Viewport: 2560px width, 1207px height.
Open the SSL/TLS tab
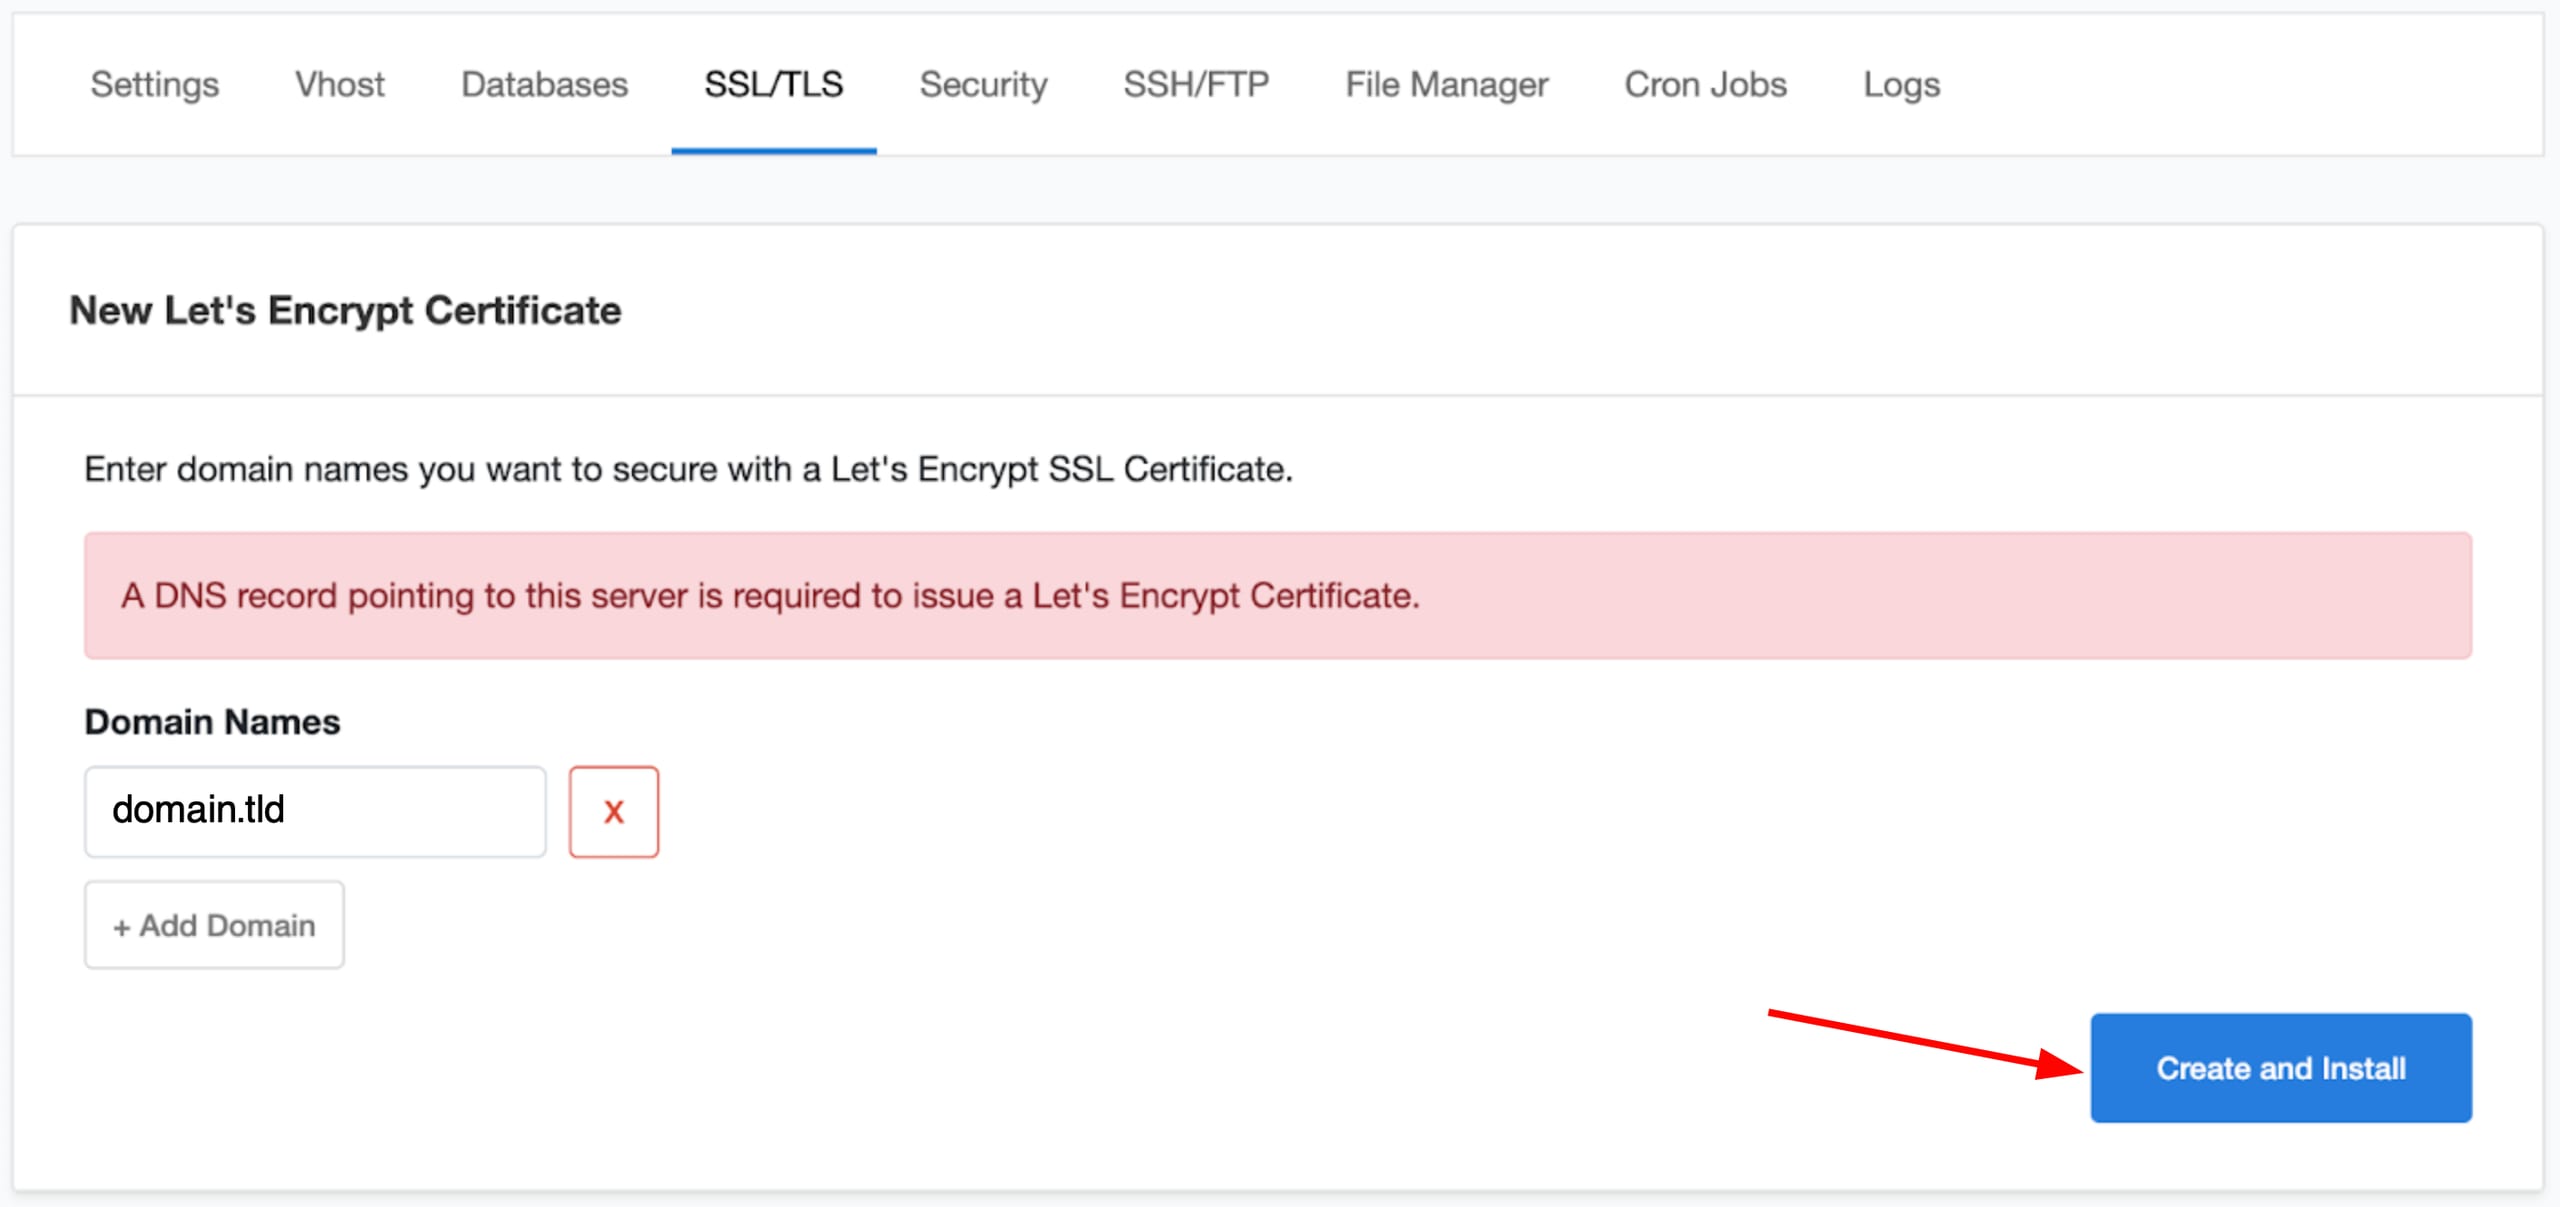774,85
